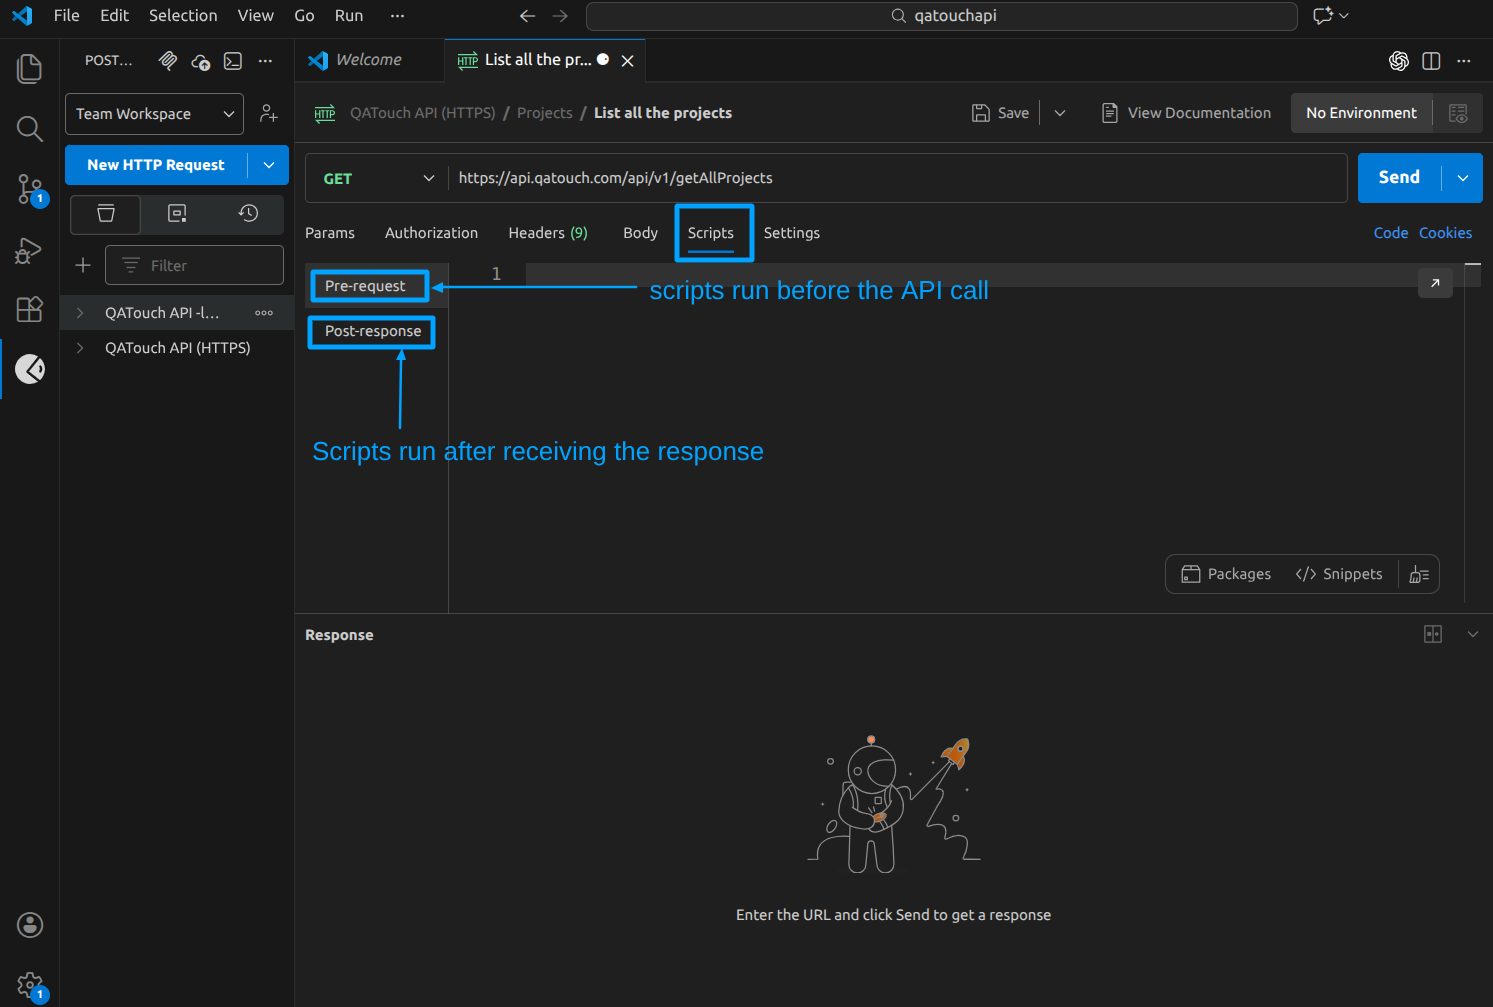Click the Send button

1399,177
